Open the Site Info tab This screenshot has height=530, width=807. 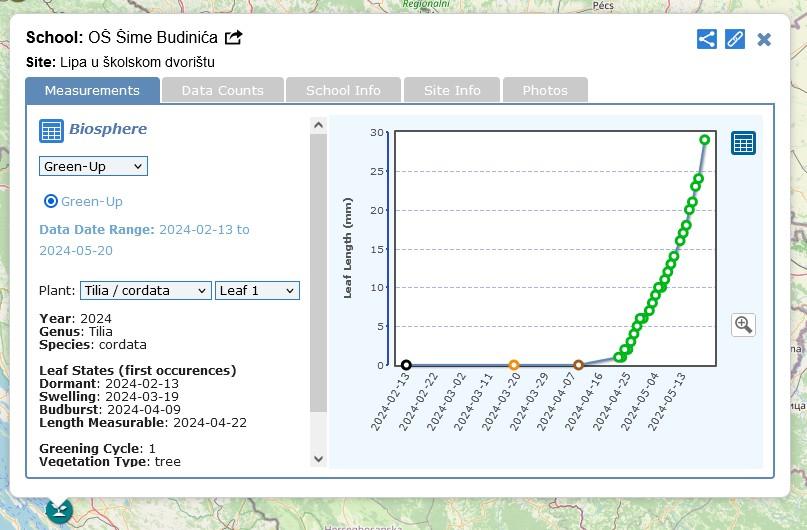pyautogui.click(x=452, y=90)
